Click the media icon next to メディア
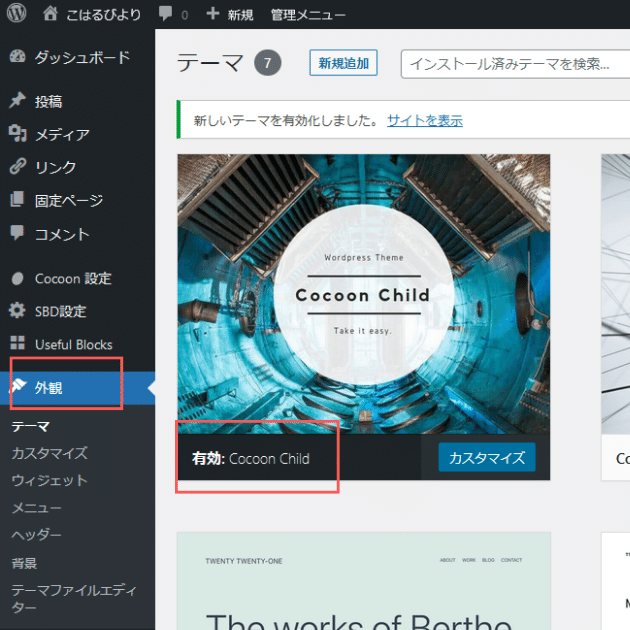630x630 pixels. [17, 133]
